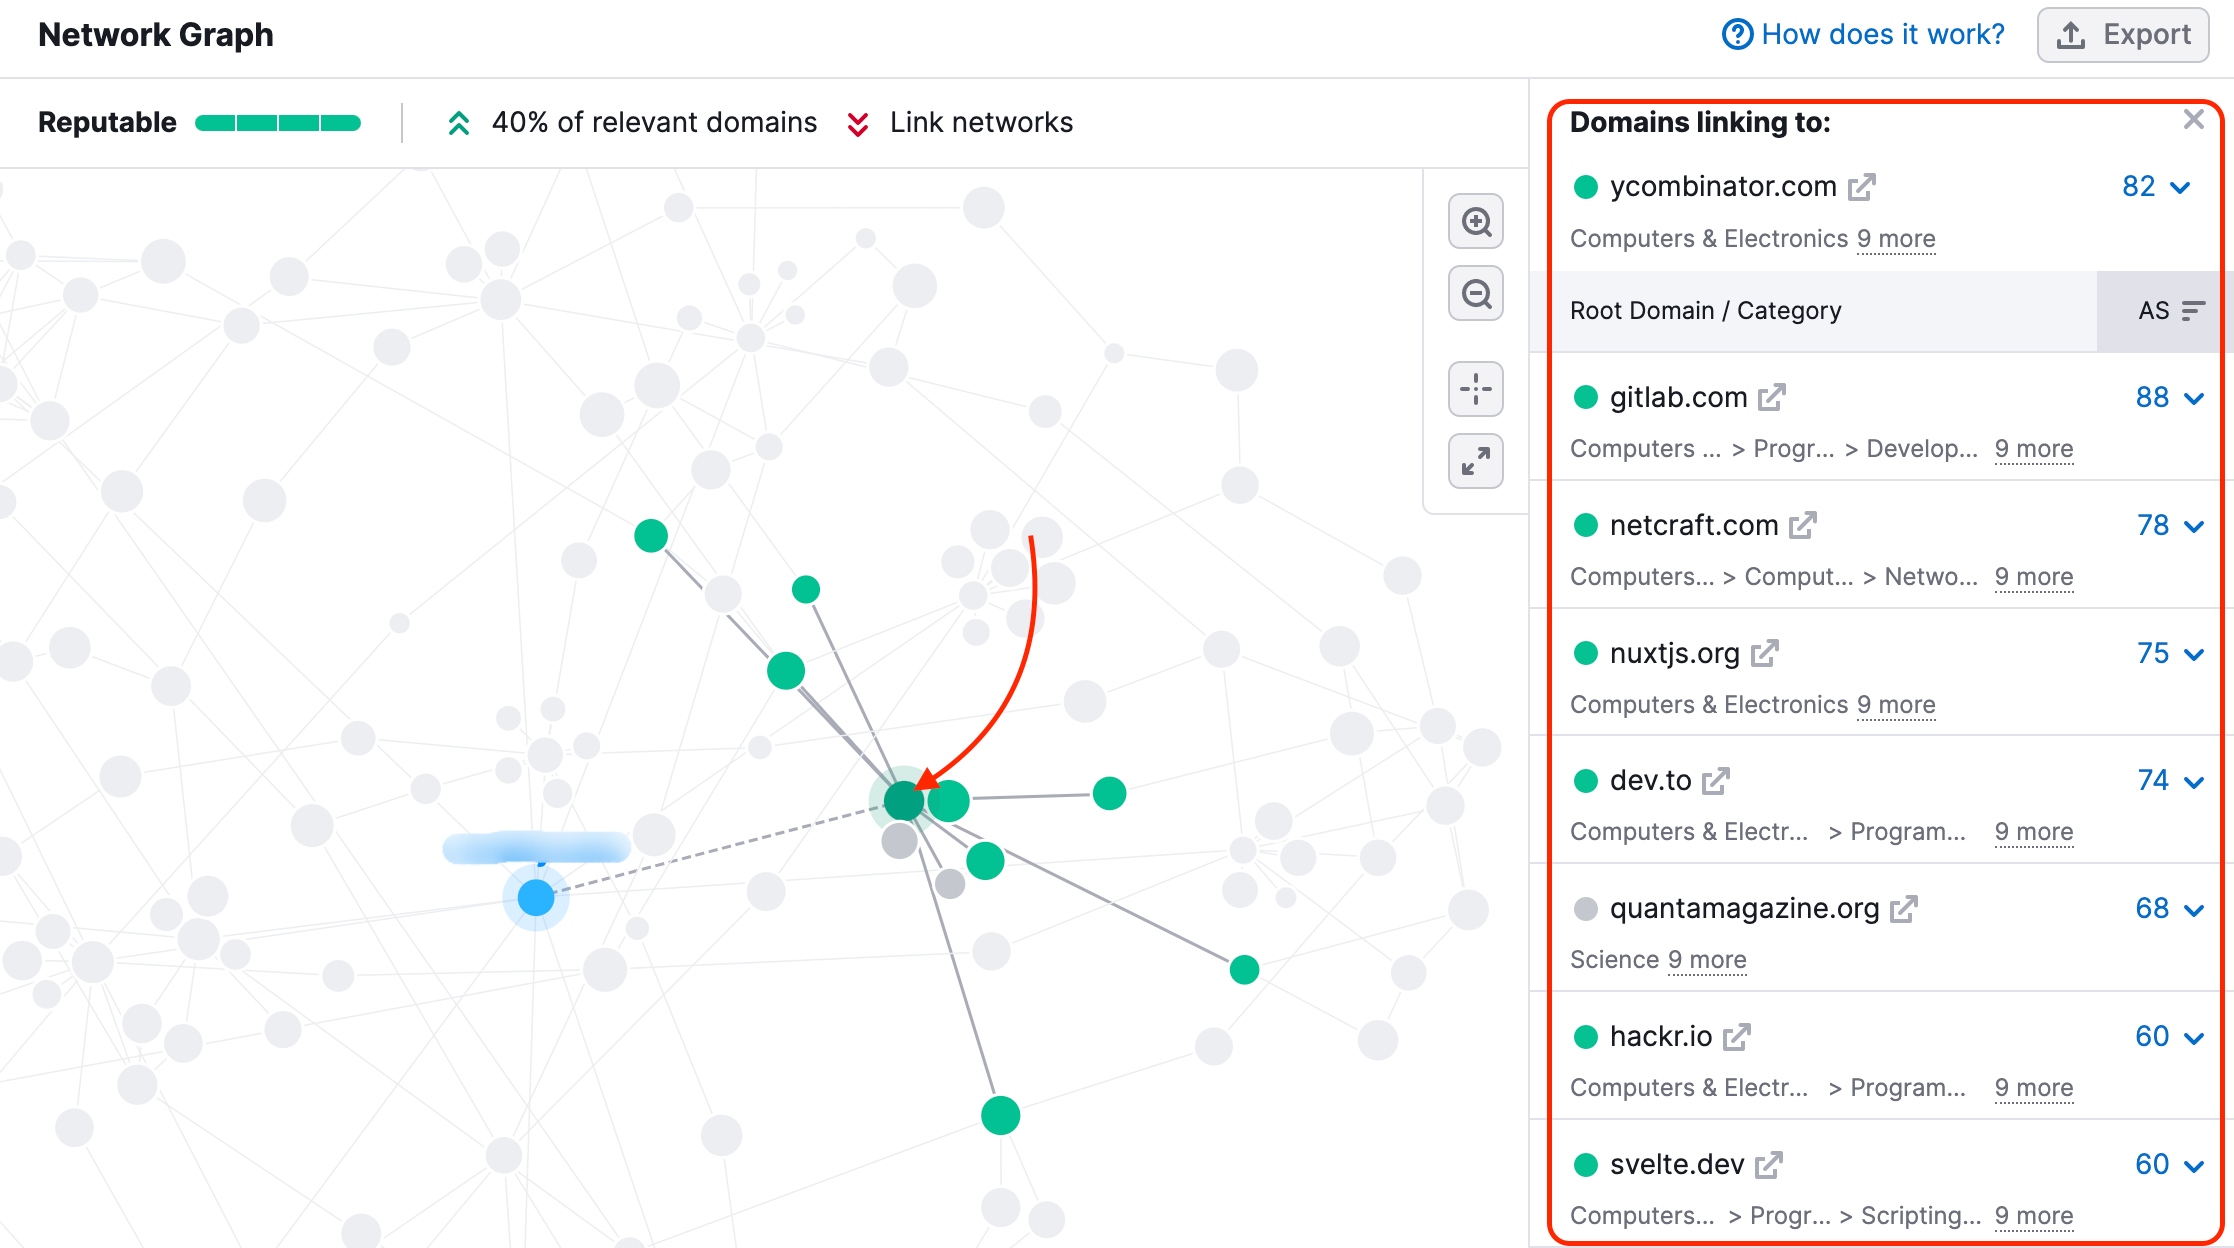The width and height of the screenshot is (2234, 1248).
Task: Open netcraft.com external link icon
Action: point(1803,526)
